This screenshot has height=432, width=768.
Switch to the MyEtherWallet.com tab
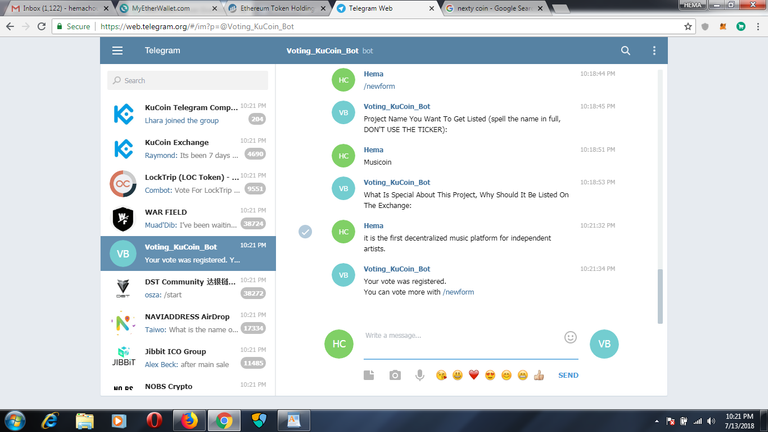click(168, 8)
